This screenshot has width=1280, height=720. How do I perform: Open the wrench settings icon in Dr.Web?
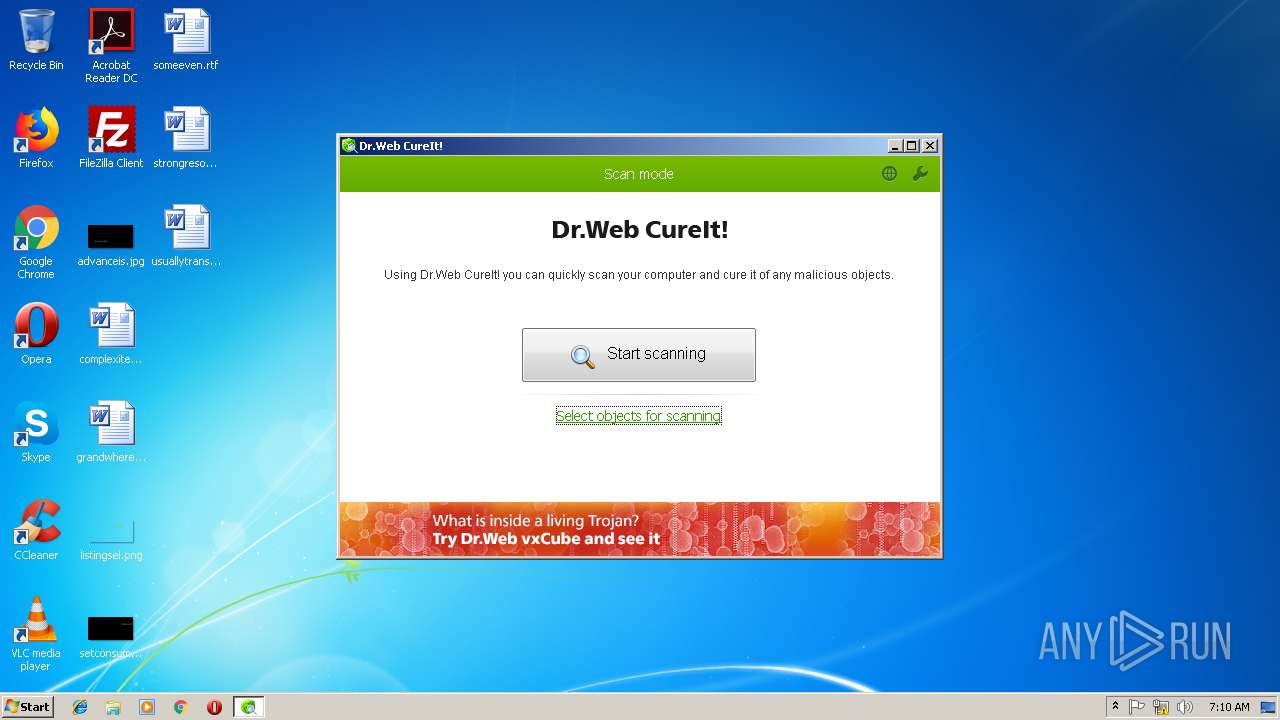point(920,173)
